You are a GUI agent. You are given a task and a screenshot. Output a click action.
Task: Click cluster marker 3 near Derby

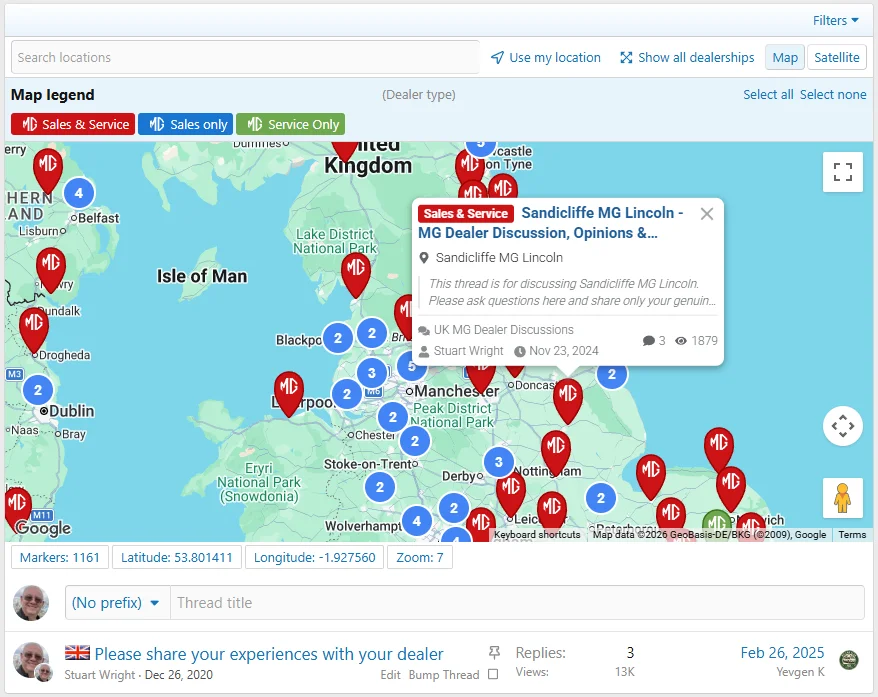pyautogui.click(x=498, y=462)
